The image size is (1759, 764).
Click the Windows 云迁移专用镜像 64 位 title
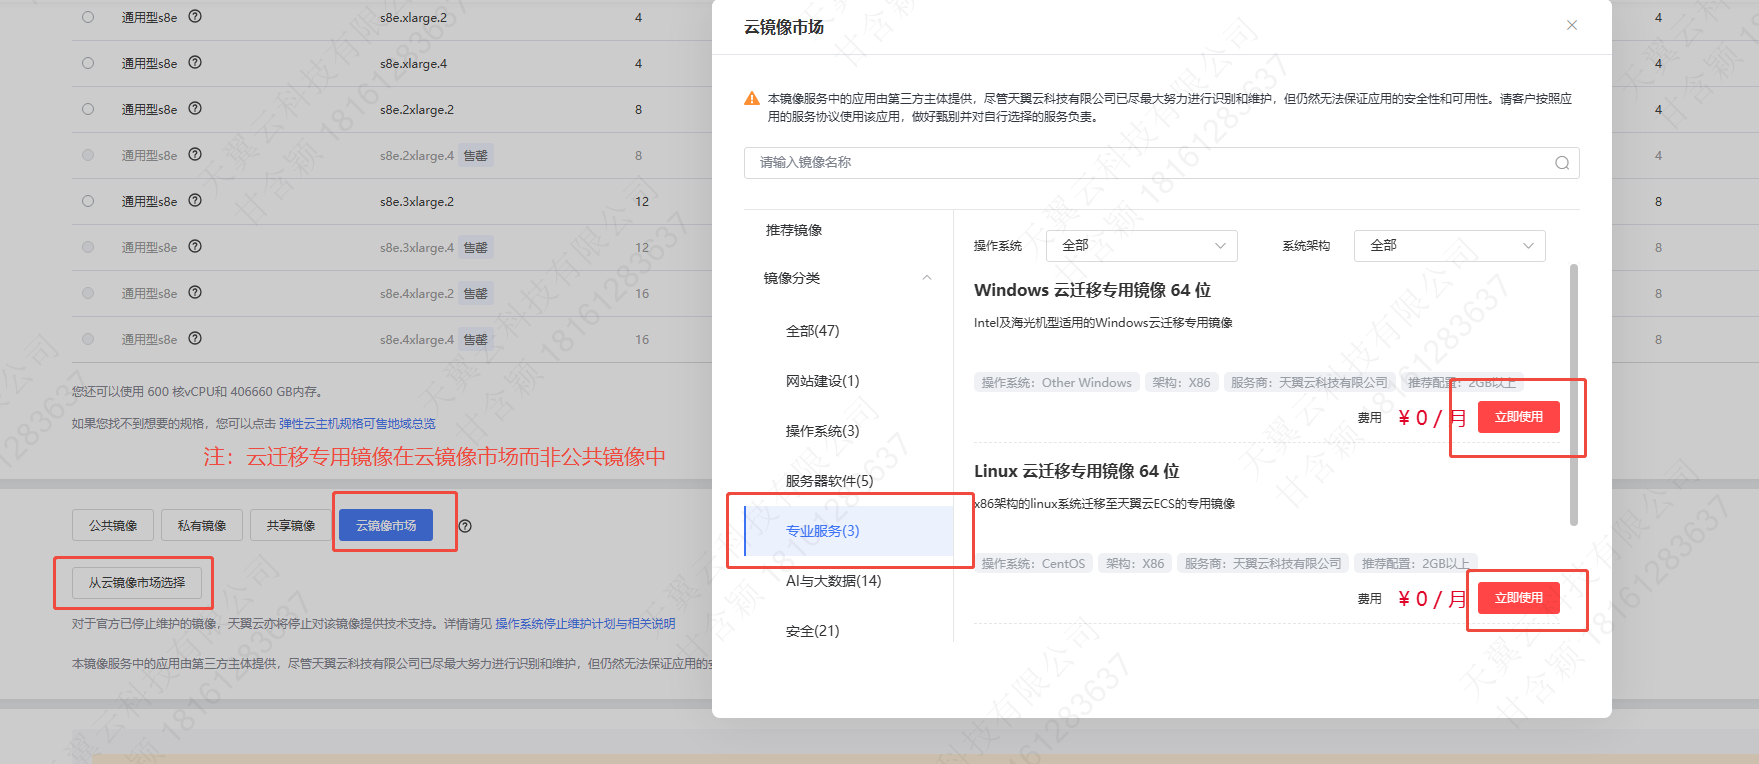coord(1092,290)
